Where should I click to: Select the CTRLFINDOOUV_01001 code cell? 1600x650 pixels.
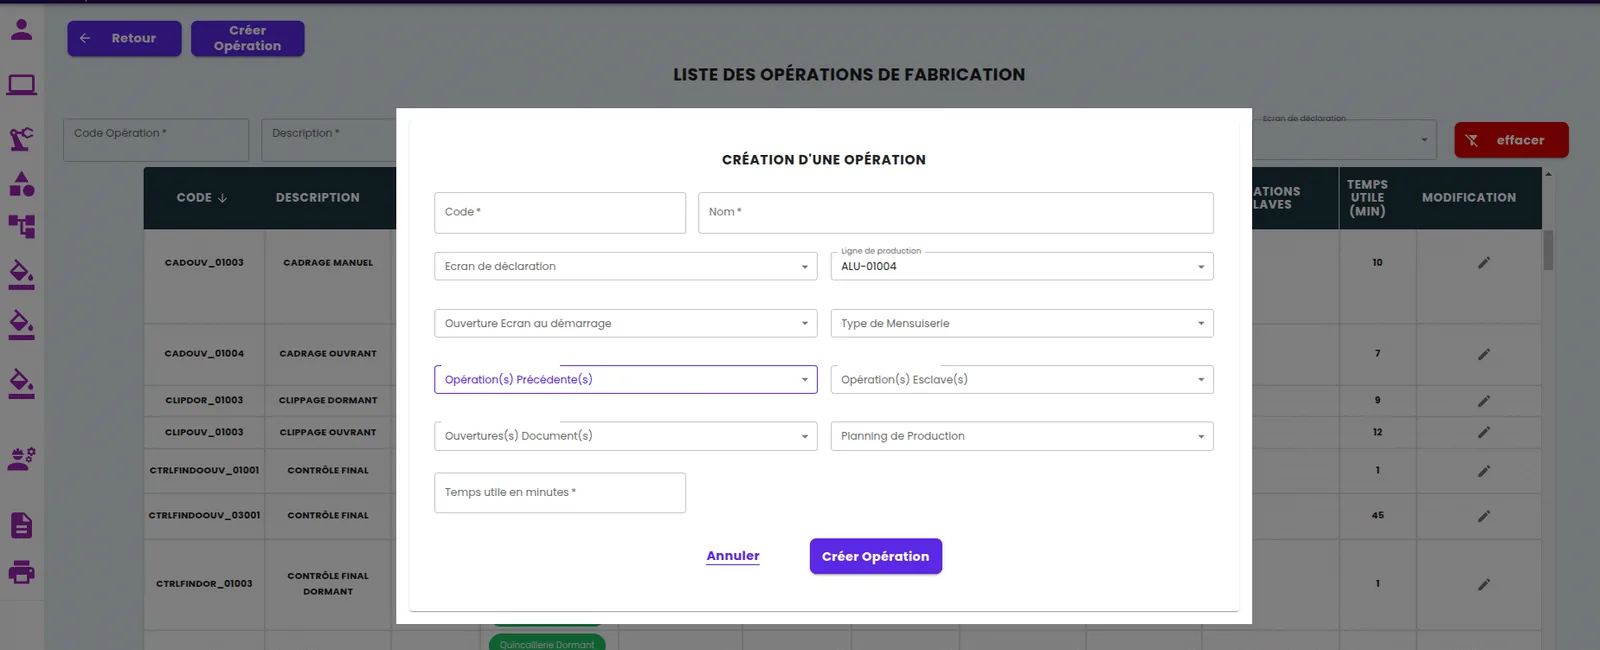point(204,471)
